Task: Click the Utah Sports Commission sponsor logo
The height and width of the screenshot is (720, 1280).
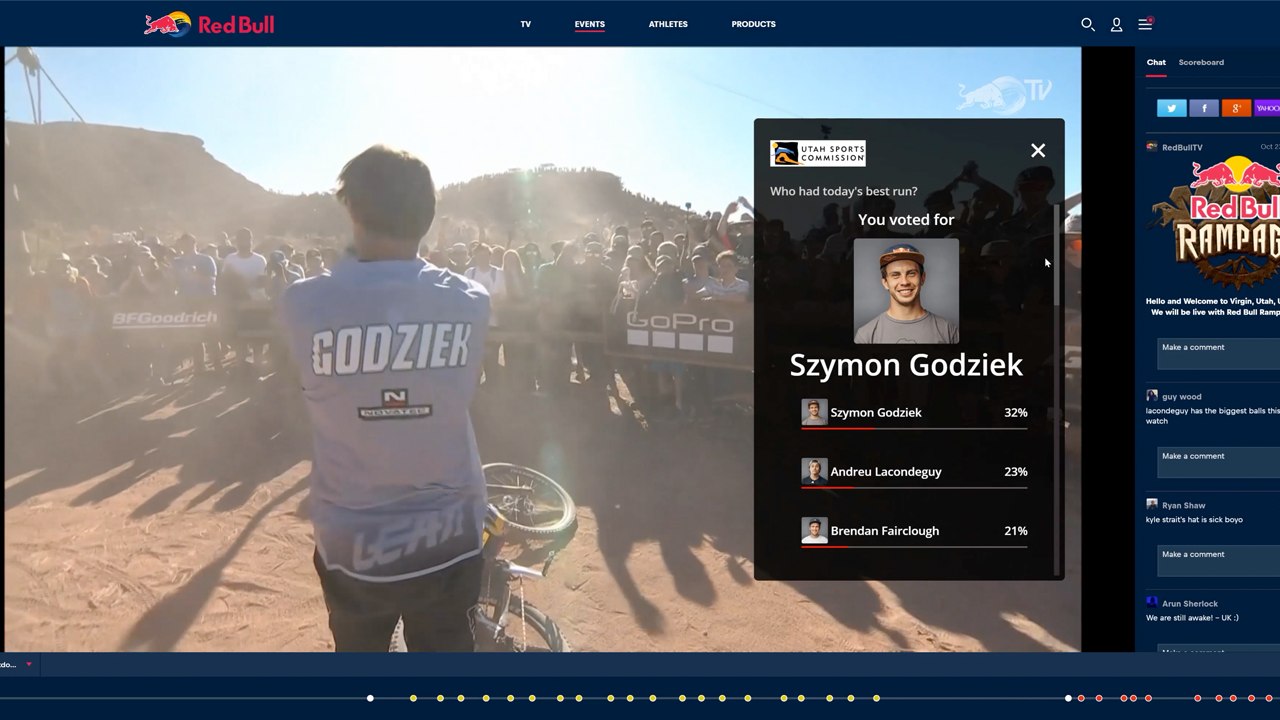Action: pos(818,153)
